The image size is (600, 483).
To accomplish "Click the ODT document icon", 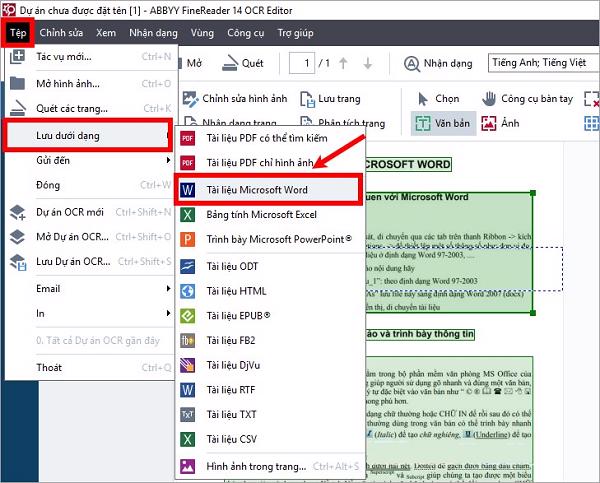I will point(188,267).
